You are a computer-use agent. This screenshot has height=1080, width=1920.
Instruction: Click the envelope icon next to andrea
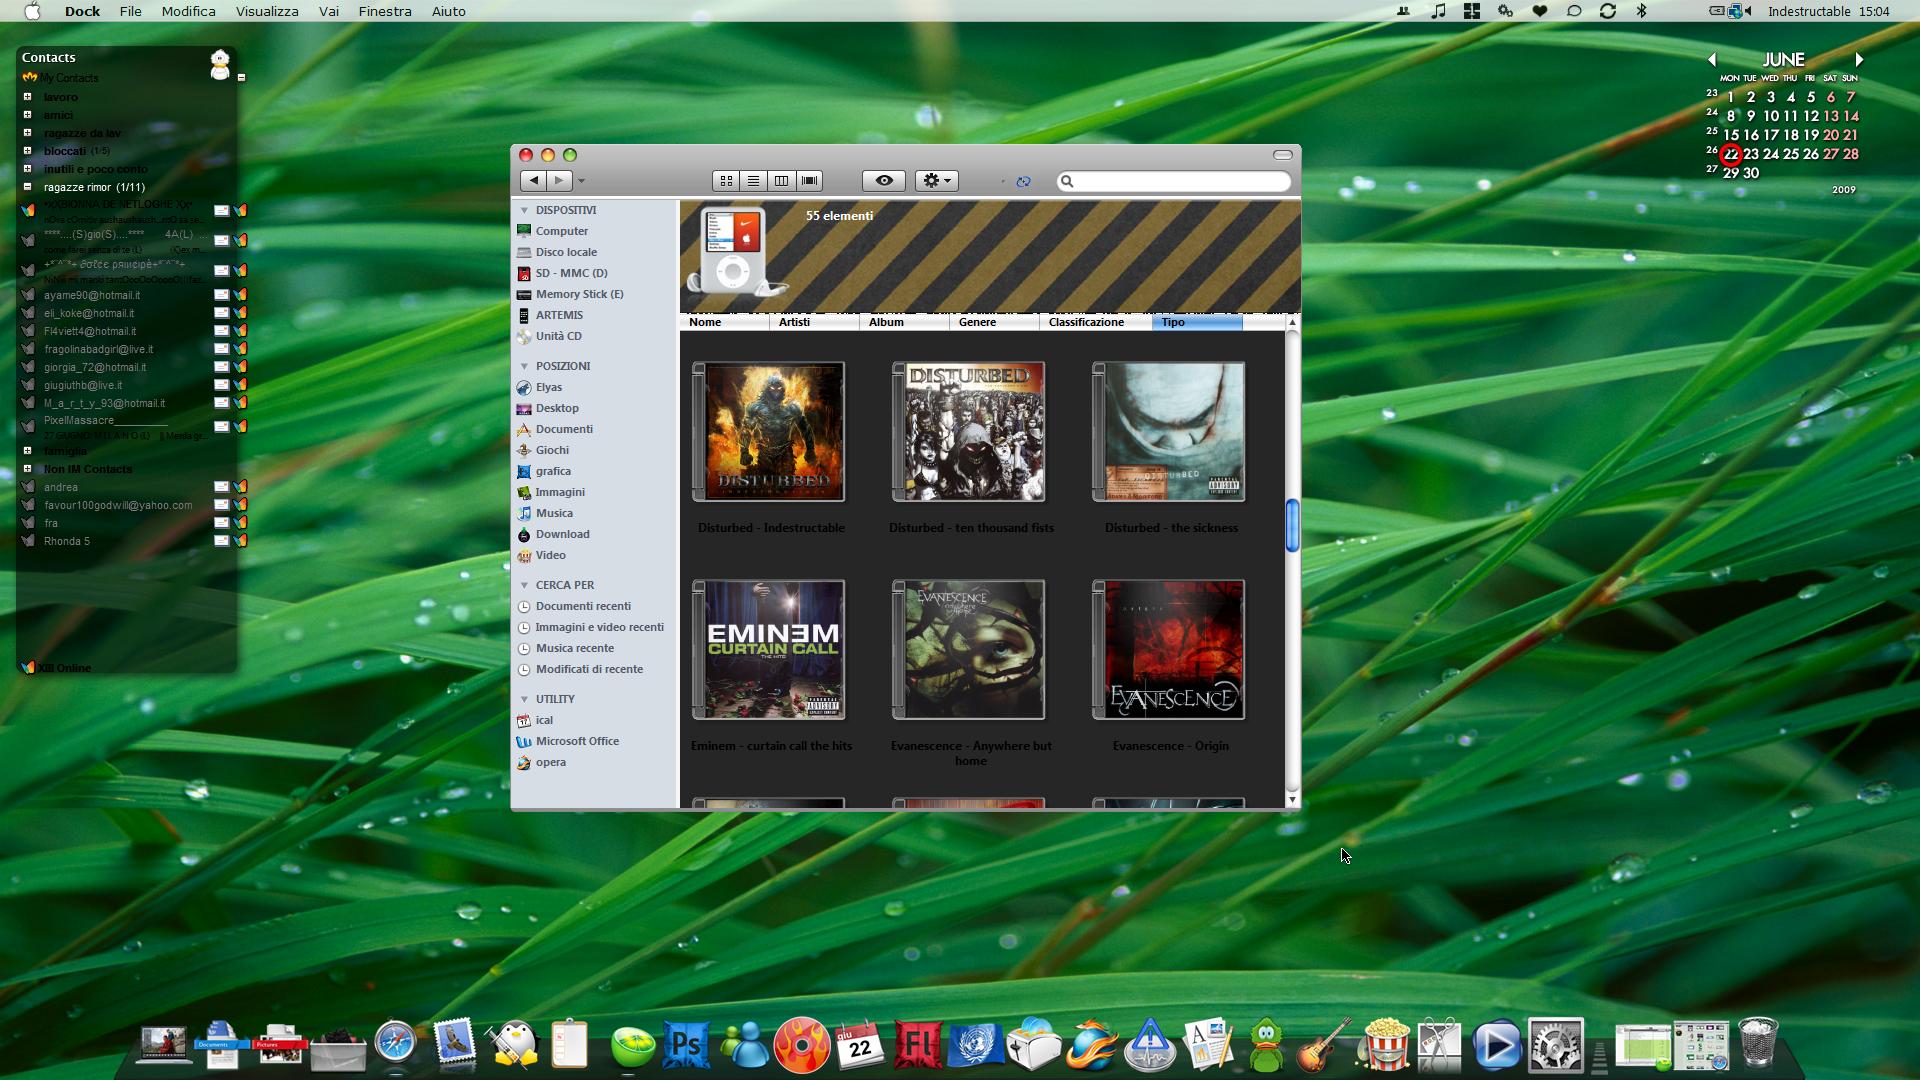coord(222,487)
